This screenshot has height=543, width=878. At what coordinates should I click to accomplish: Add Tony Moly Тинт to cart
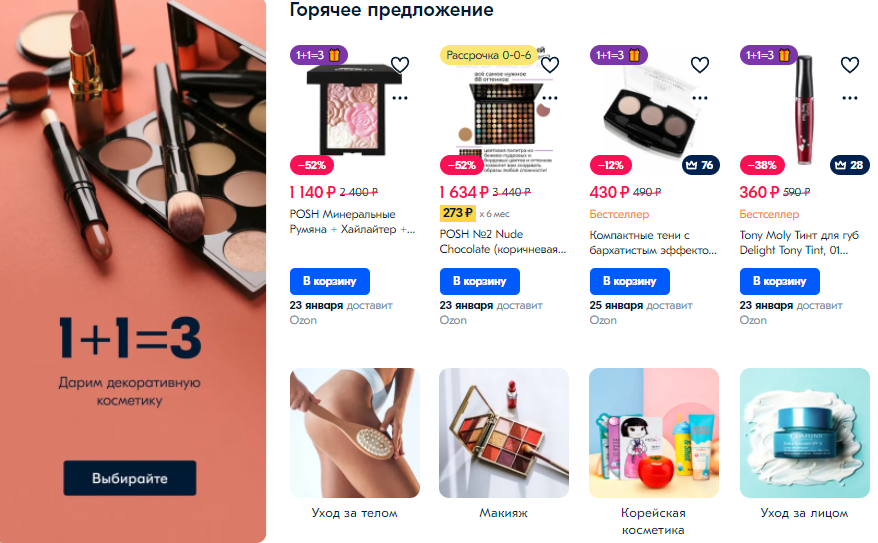pos(779,281)
